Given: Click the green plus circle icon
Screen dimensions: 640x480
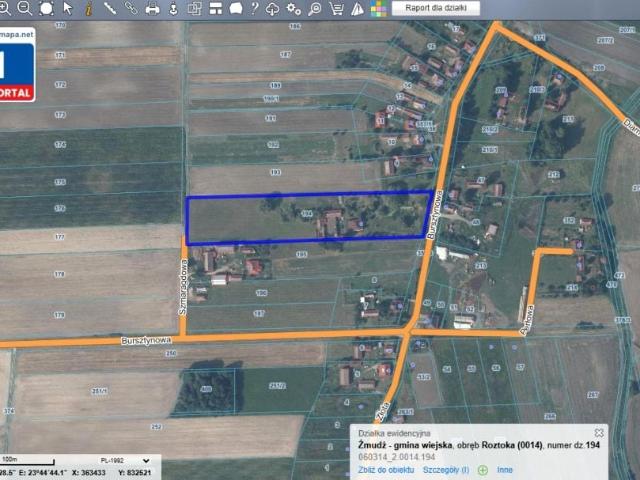Looking at the screenshot, I should pos(482,470).
